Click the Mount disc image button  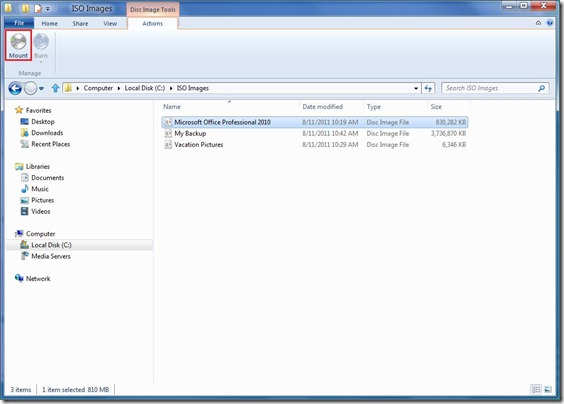tap(18, 45)
